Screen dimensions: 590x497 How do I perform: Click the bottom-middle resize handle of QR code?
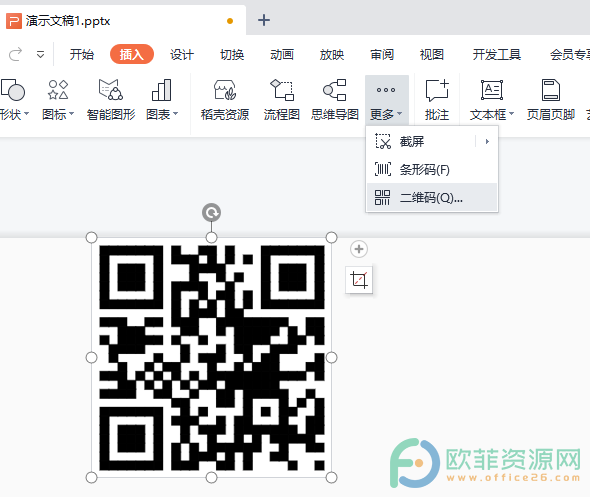coord(211,477)
